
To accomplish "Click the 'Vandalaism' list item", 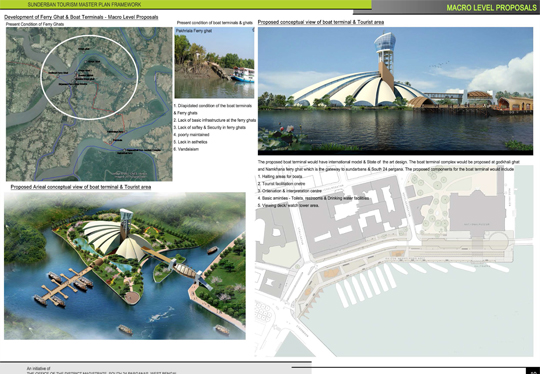I will (186, 149).
